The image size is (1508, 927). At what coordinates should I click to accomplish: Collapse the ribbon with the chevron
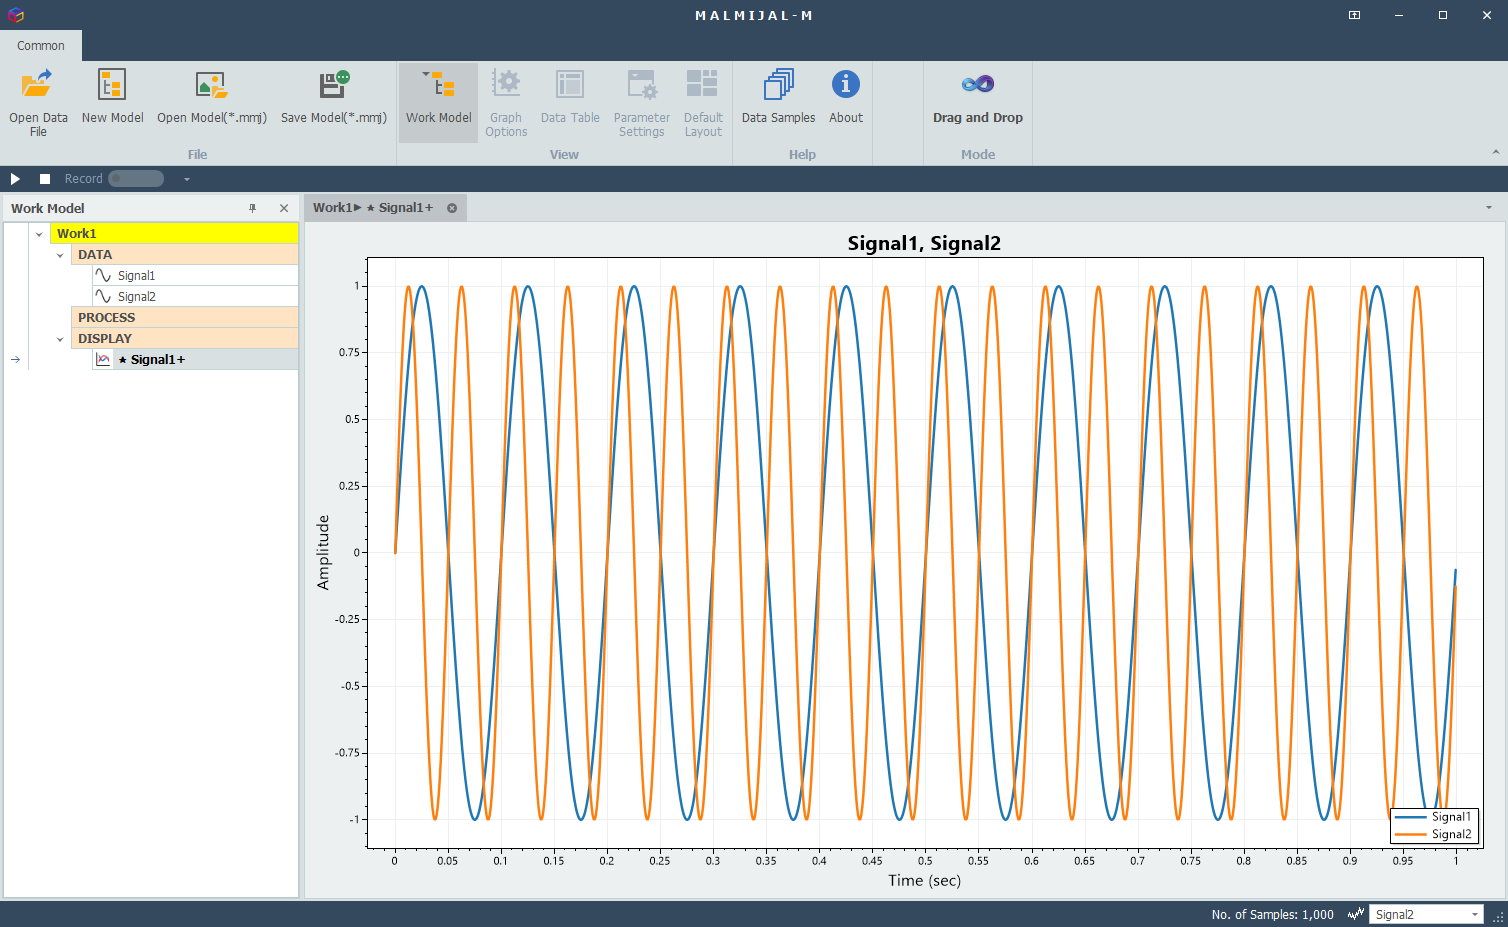pyautogui.click(x=1496, y=152)
